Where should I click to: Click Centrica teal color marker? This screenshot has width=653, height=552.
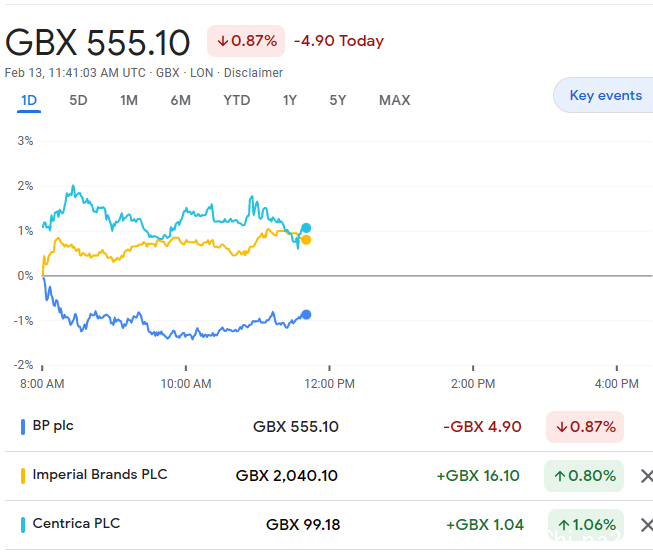point(23,525)
